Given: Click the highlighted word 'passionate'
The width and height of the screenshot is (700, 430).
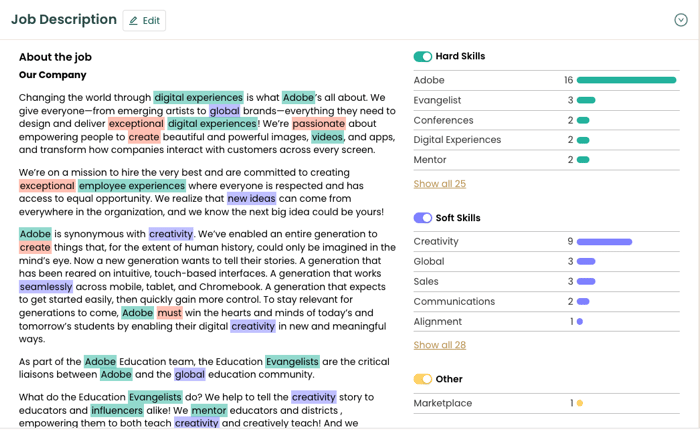Looking at the screenshot, I should (319, 124).
